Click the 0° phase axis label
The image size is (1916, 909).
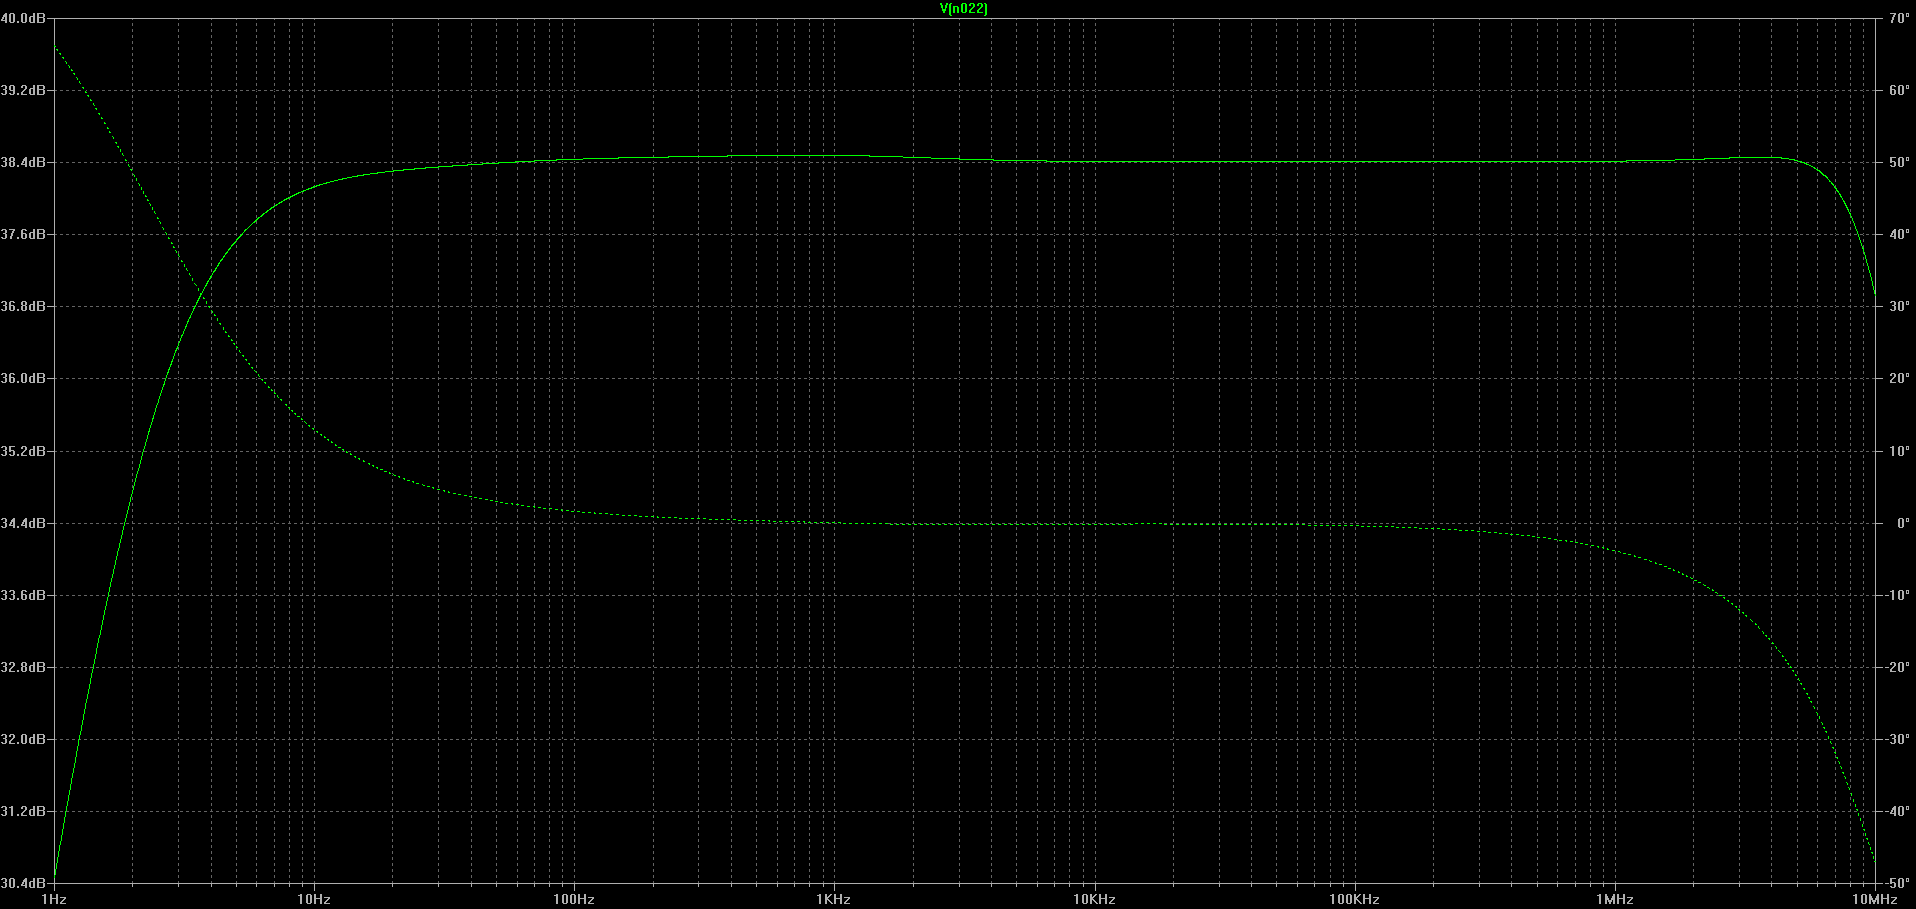pos(1903,523)
